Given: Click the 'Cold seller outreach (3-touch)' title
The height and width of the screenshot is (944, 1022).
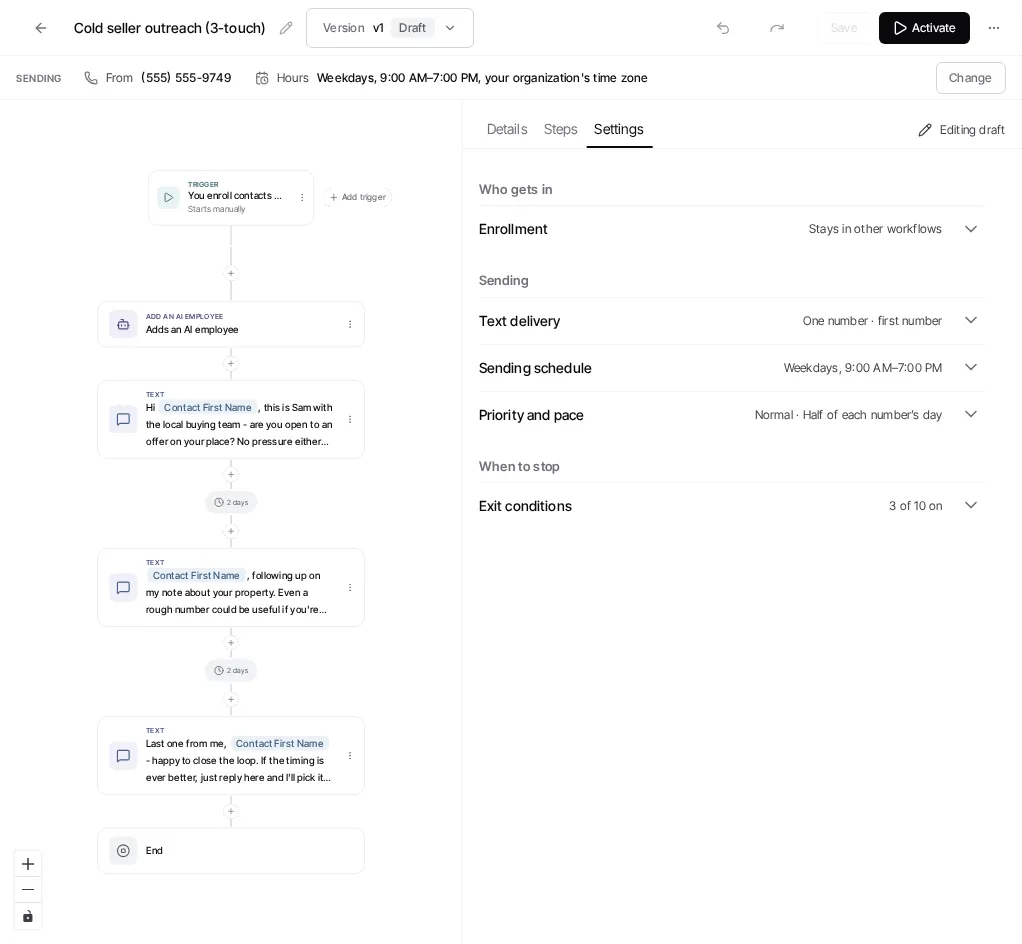Looking at the screenshot, I should (x=169, y=28).
